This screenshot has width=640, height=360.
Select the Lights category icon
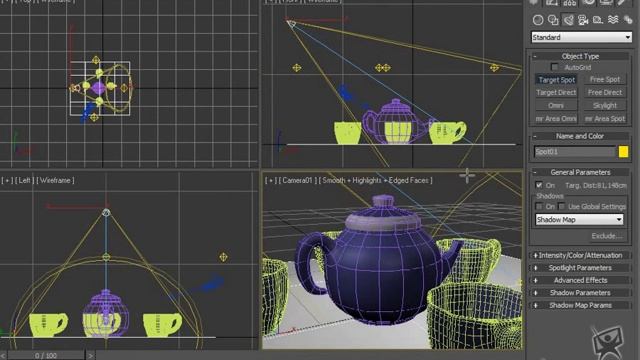click(x=568, y=20)
